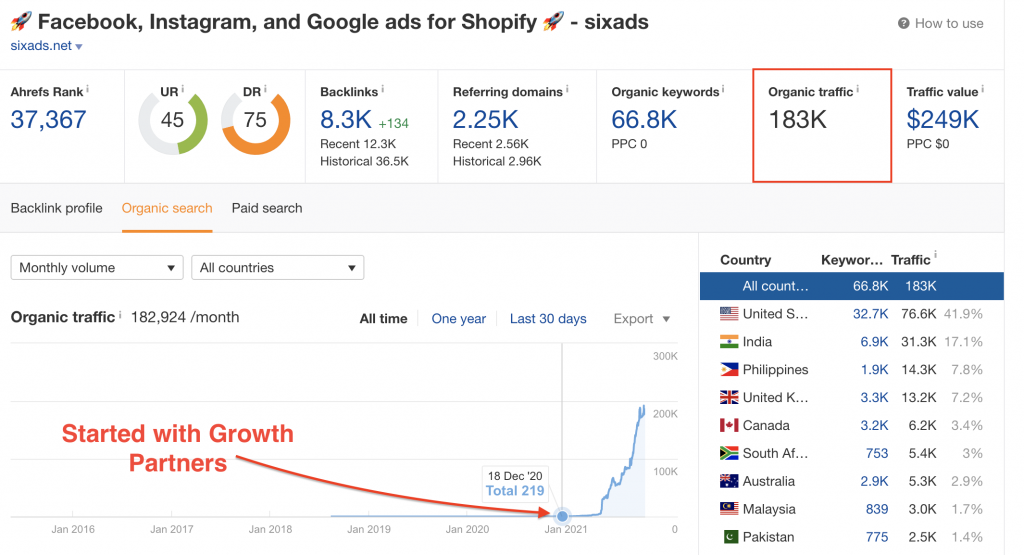Click the United States flag icon
This screenshot has width=1024, height=555.
click(x=729, y=314)
